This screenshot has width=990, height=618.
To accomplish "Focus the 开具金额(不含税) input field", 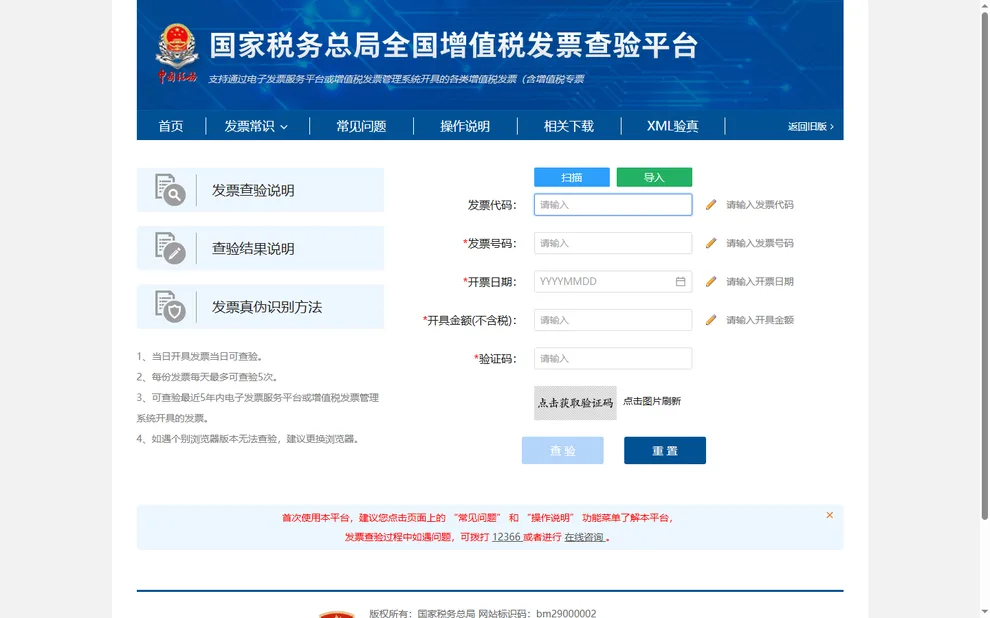I will coord(613,320).
